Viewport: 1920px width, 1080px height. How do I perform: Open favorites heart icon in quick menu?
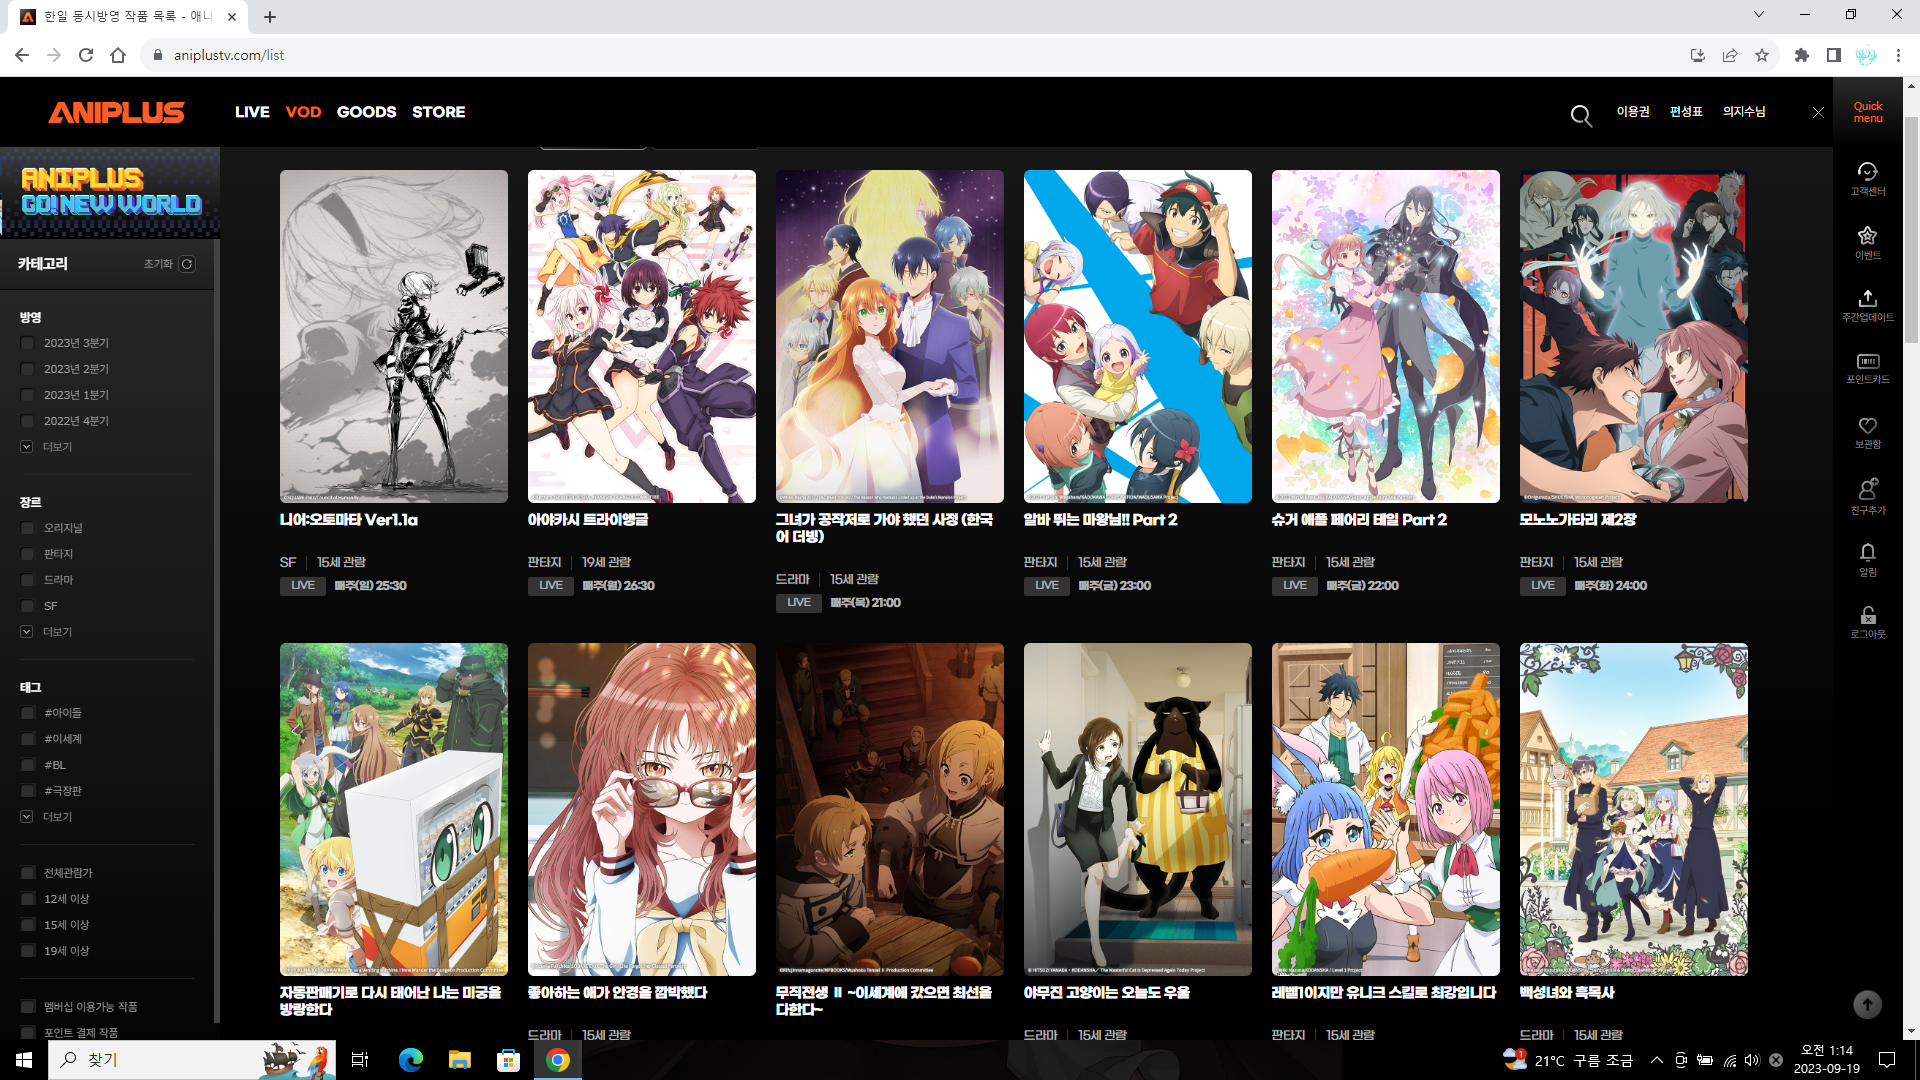coord(1867,426)
